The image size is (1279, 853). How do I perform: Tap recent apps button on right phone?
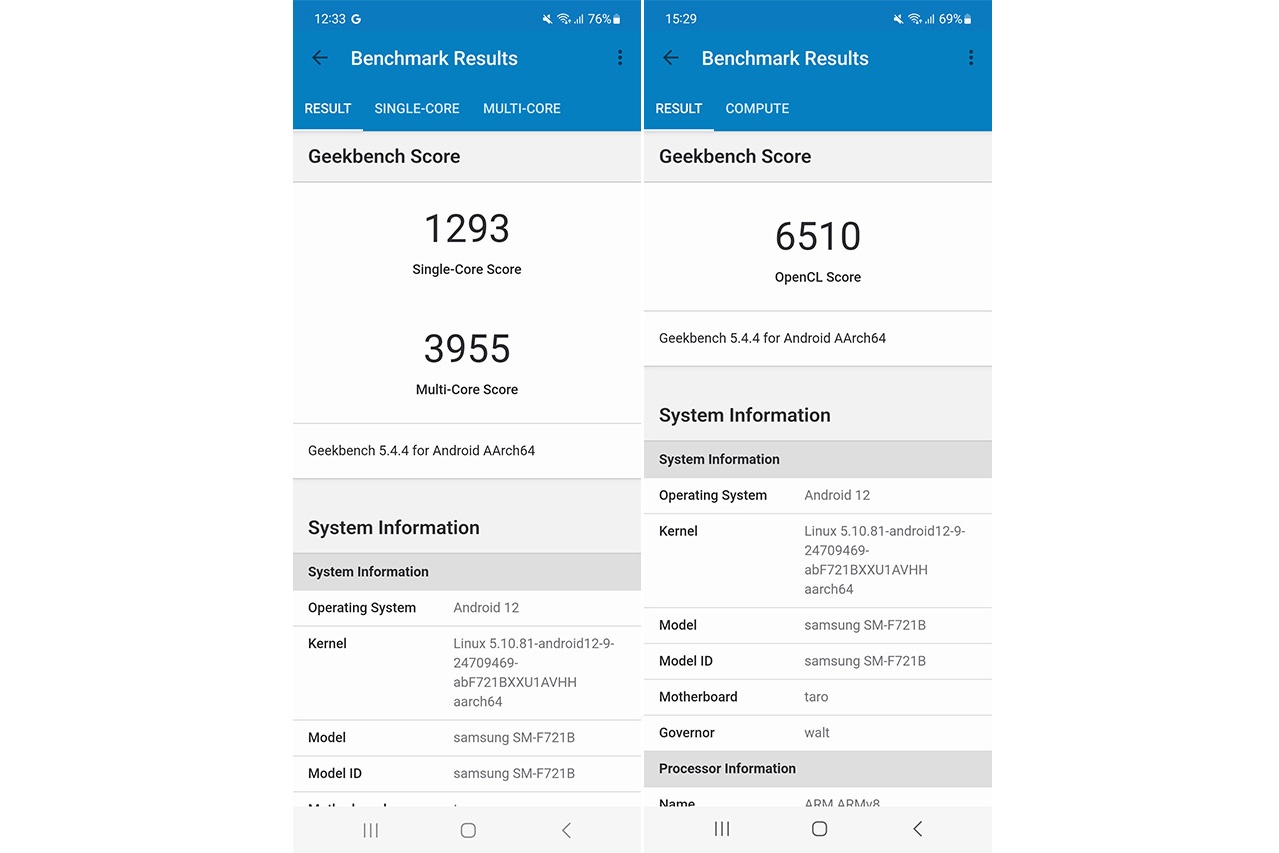coord(722,829)
